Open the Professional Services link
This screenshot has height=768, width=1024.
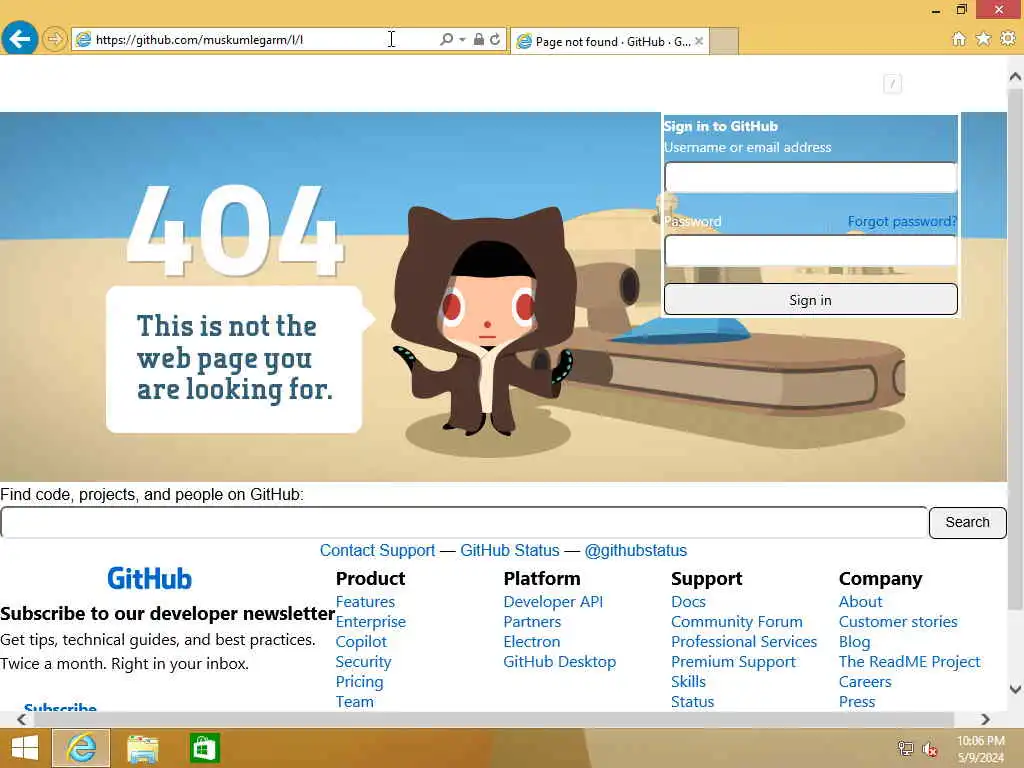744,642
